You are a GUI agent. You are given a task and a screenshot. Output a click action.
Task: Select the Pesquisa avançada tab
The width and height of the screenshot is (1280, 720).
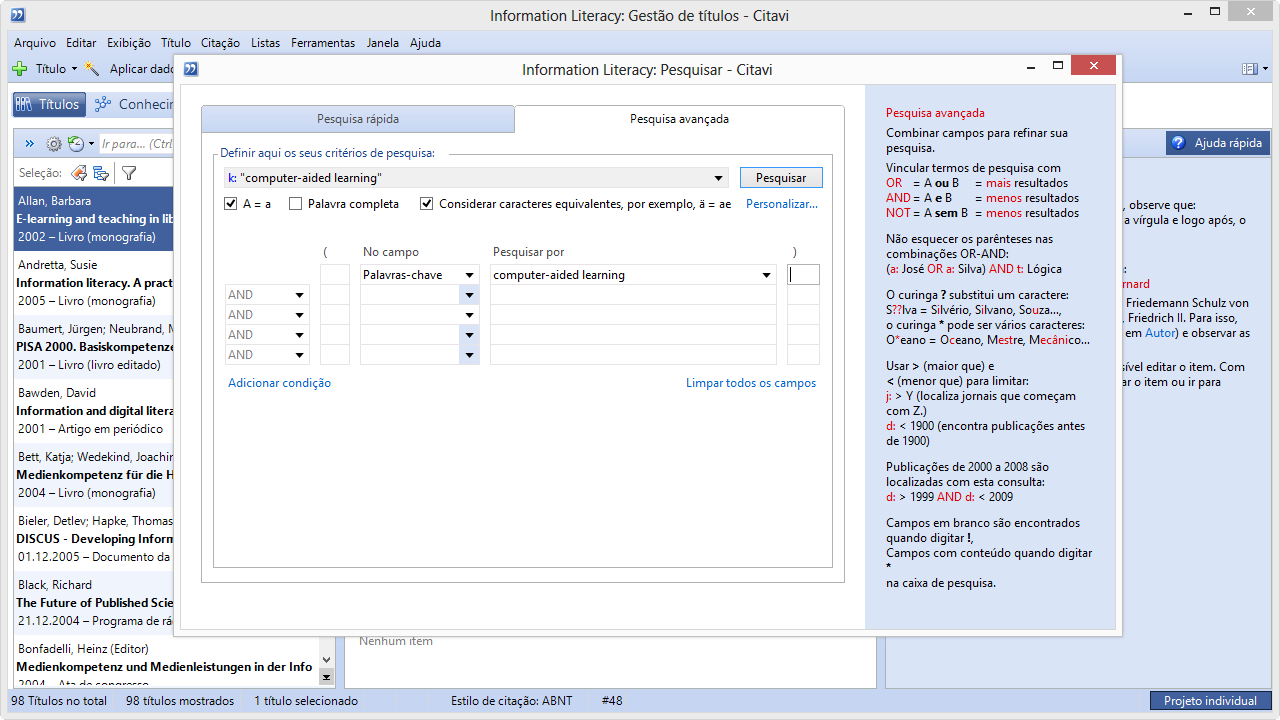pos(679,119)
